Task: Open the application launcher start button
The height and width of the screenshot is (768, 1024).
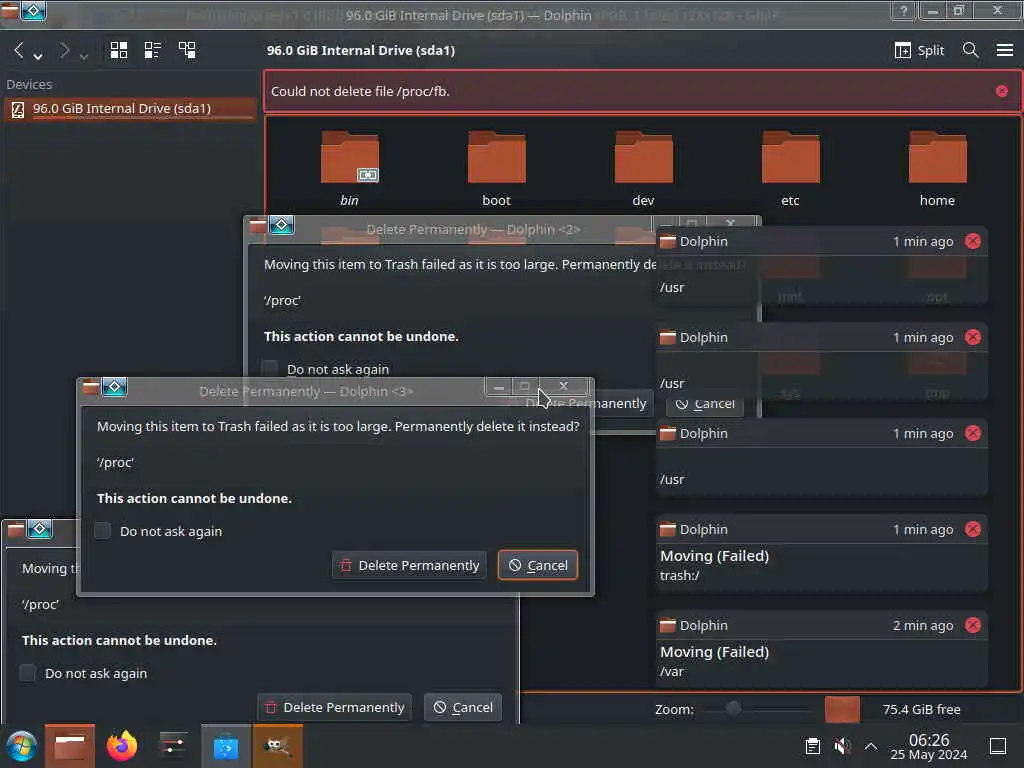Action: click(x=22, y=746)
